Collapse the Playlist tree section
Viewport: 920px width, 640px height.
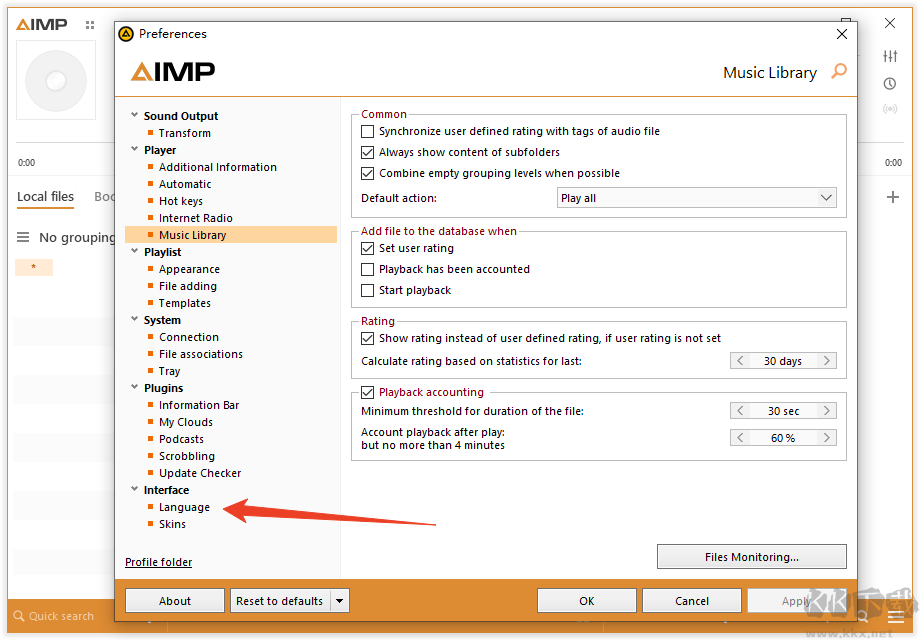pyautogui.click(x=134, y=251)
